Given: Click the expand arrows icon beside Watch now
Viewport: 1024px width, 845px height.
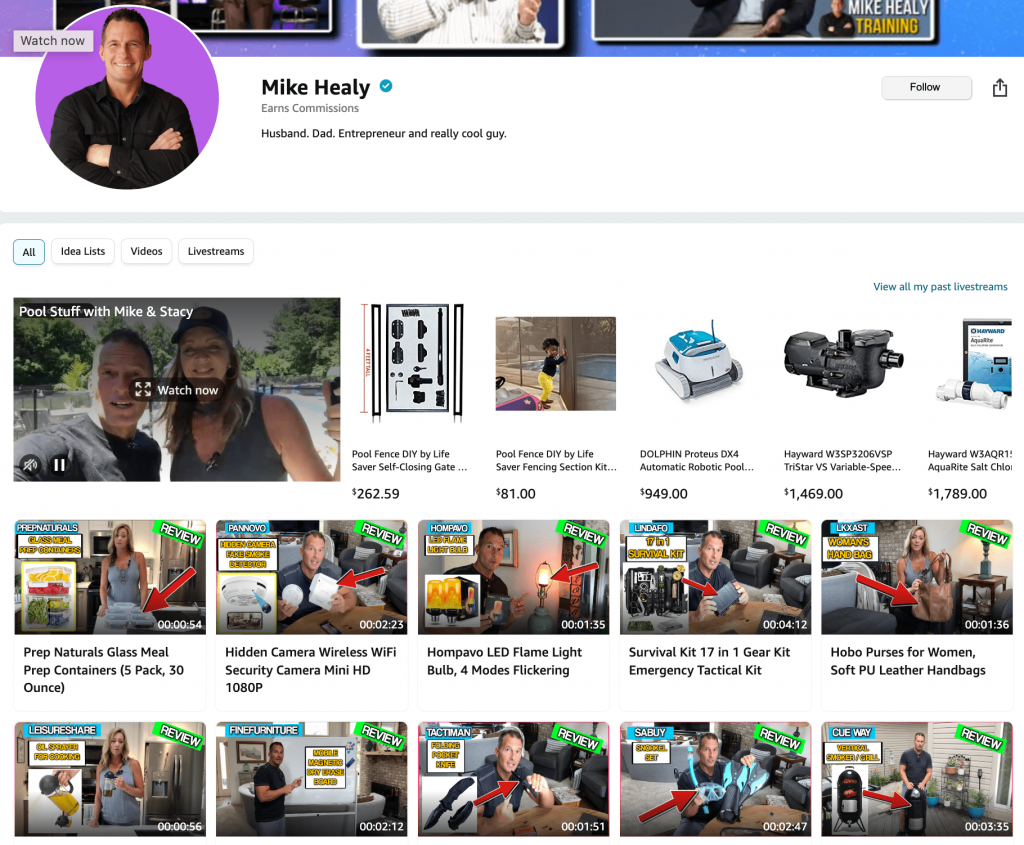Looking at the screenshot, I should [x=143, y=390].
